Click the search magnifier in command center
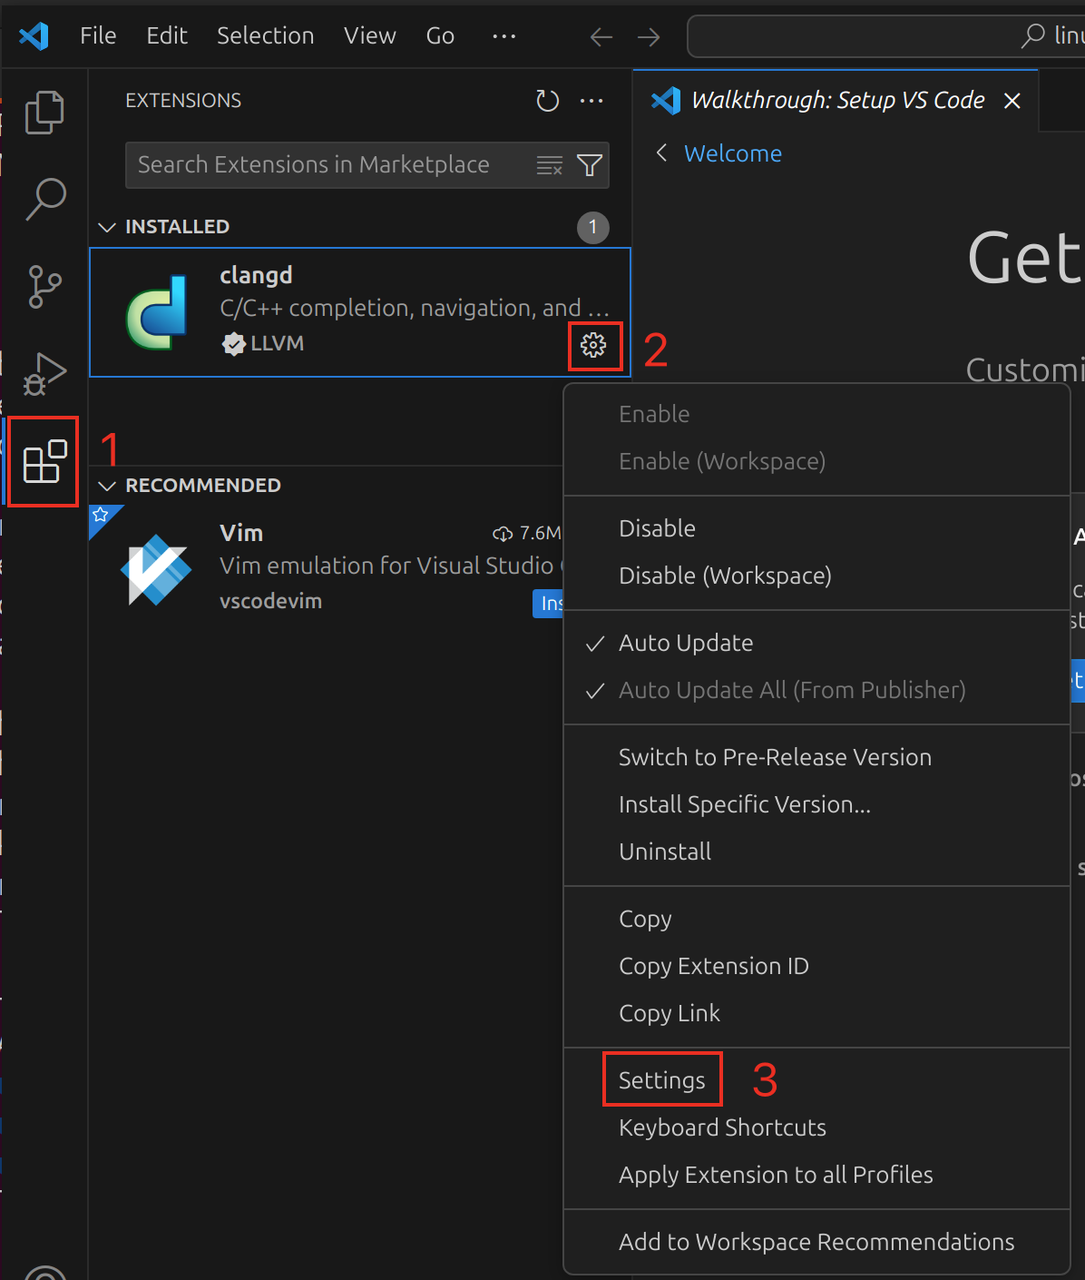 1033,36
